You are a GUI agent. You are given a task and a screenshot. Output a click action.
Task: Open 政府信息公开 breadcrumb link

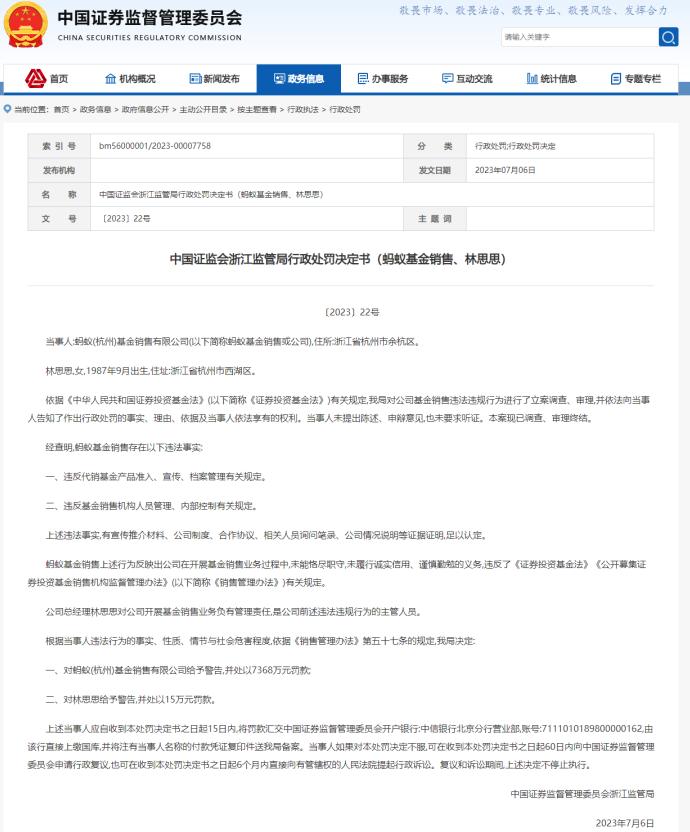[x=145, y=109]
